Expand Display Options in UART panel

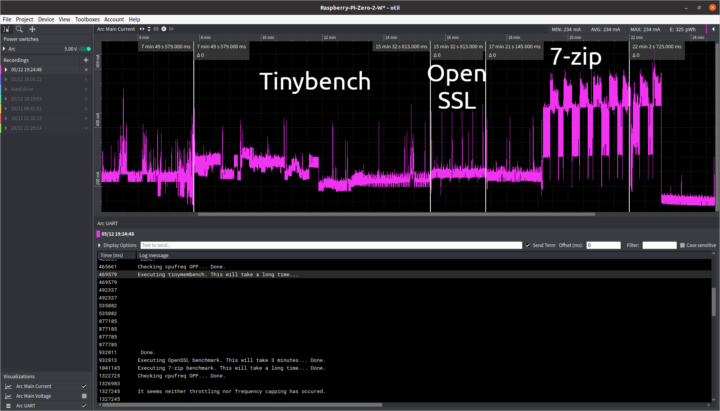tap(100, 245)
